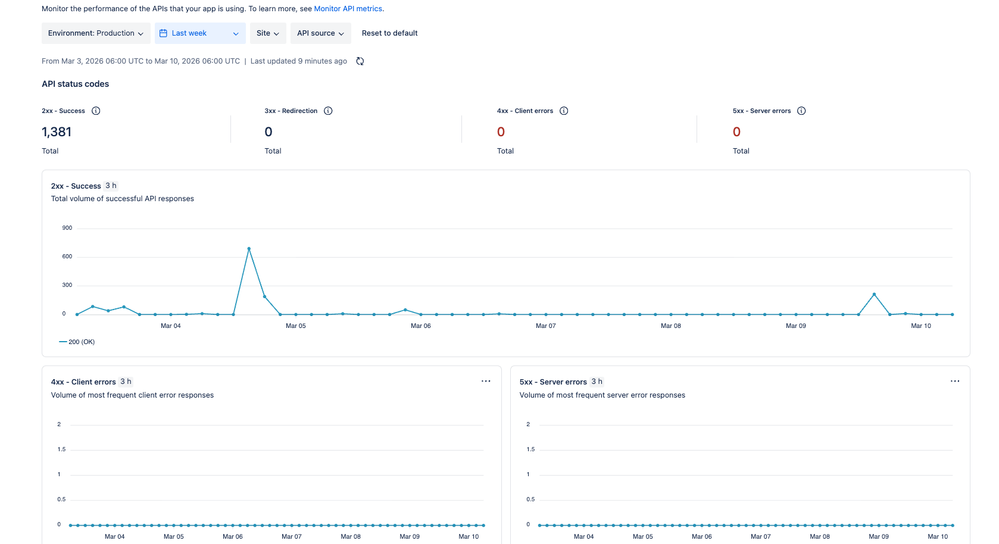
Task: Click Total volume of successful API responses text
Action: [x=122, y=199]
